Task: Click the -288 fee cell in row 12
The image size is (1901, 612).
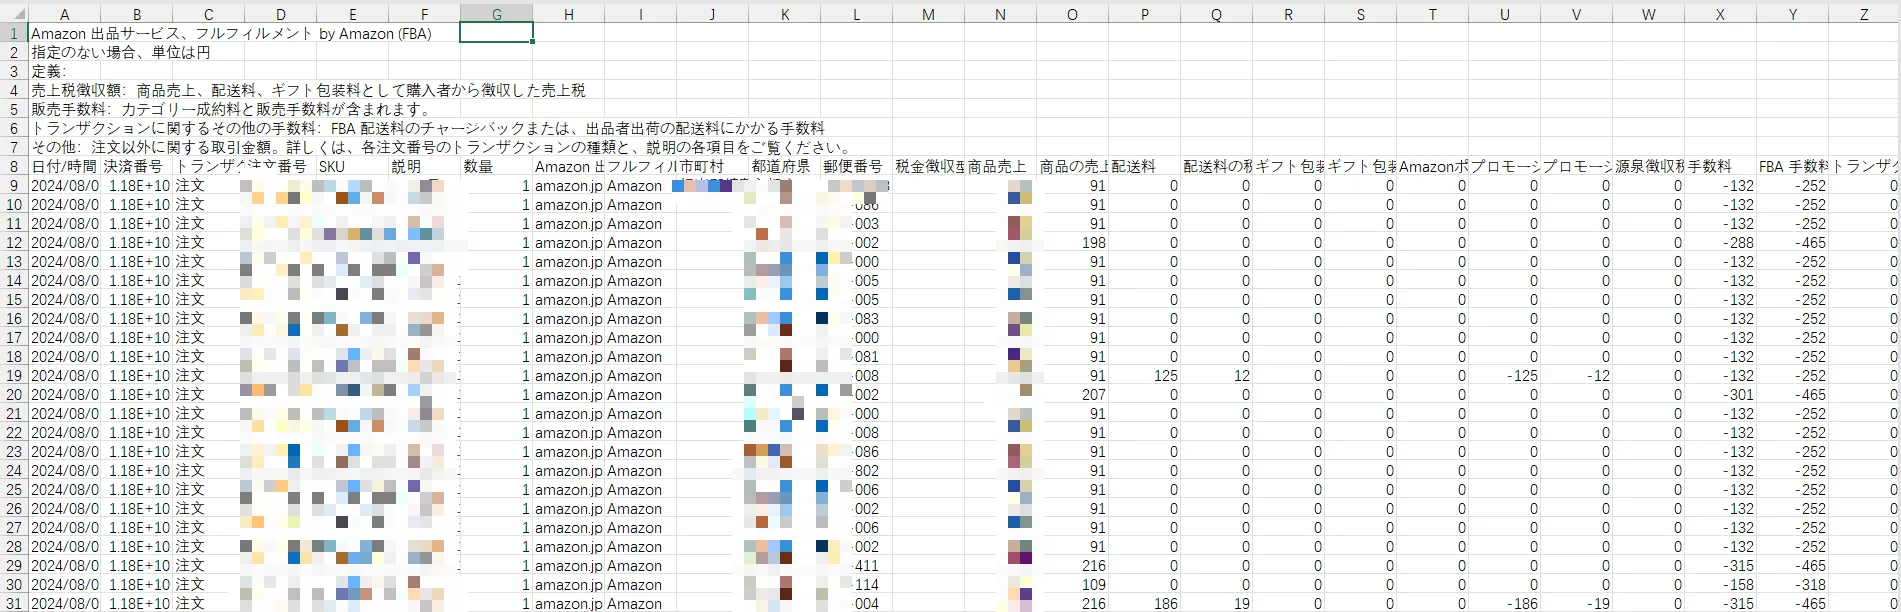Action: (x=1720, y=243)
